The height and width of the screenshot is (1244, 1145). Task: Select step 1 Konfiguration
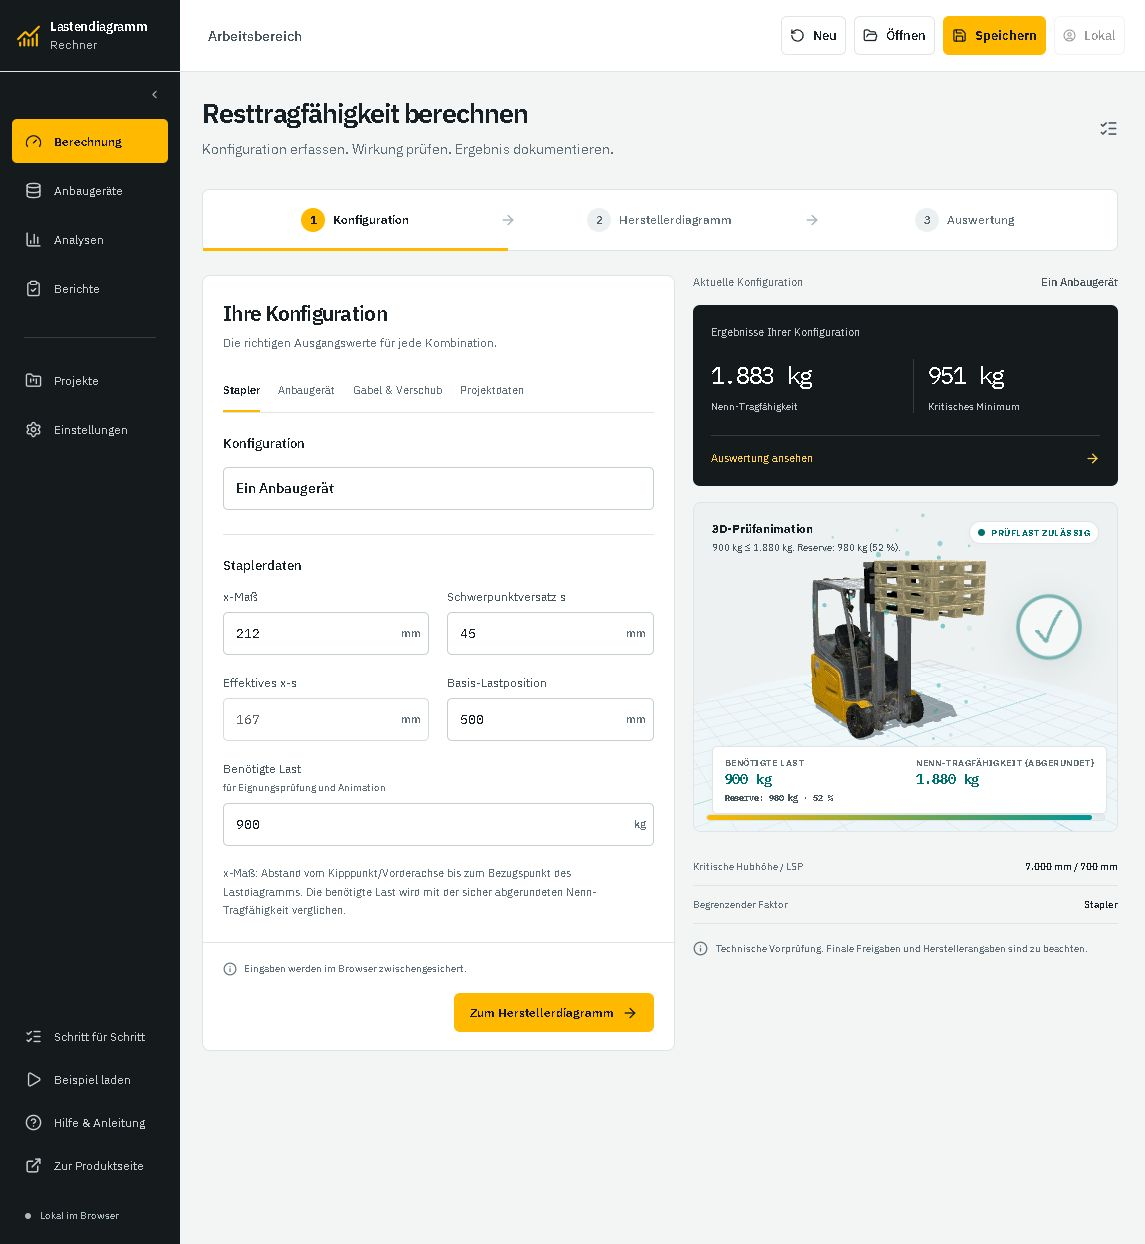355,220
